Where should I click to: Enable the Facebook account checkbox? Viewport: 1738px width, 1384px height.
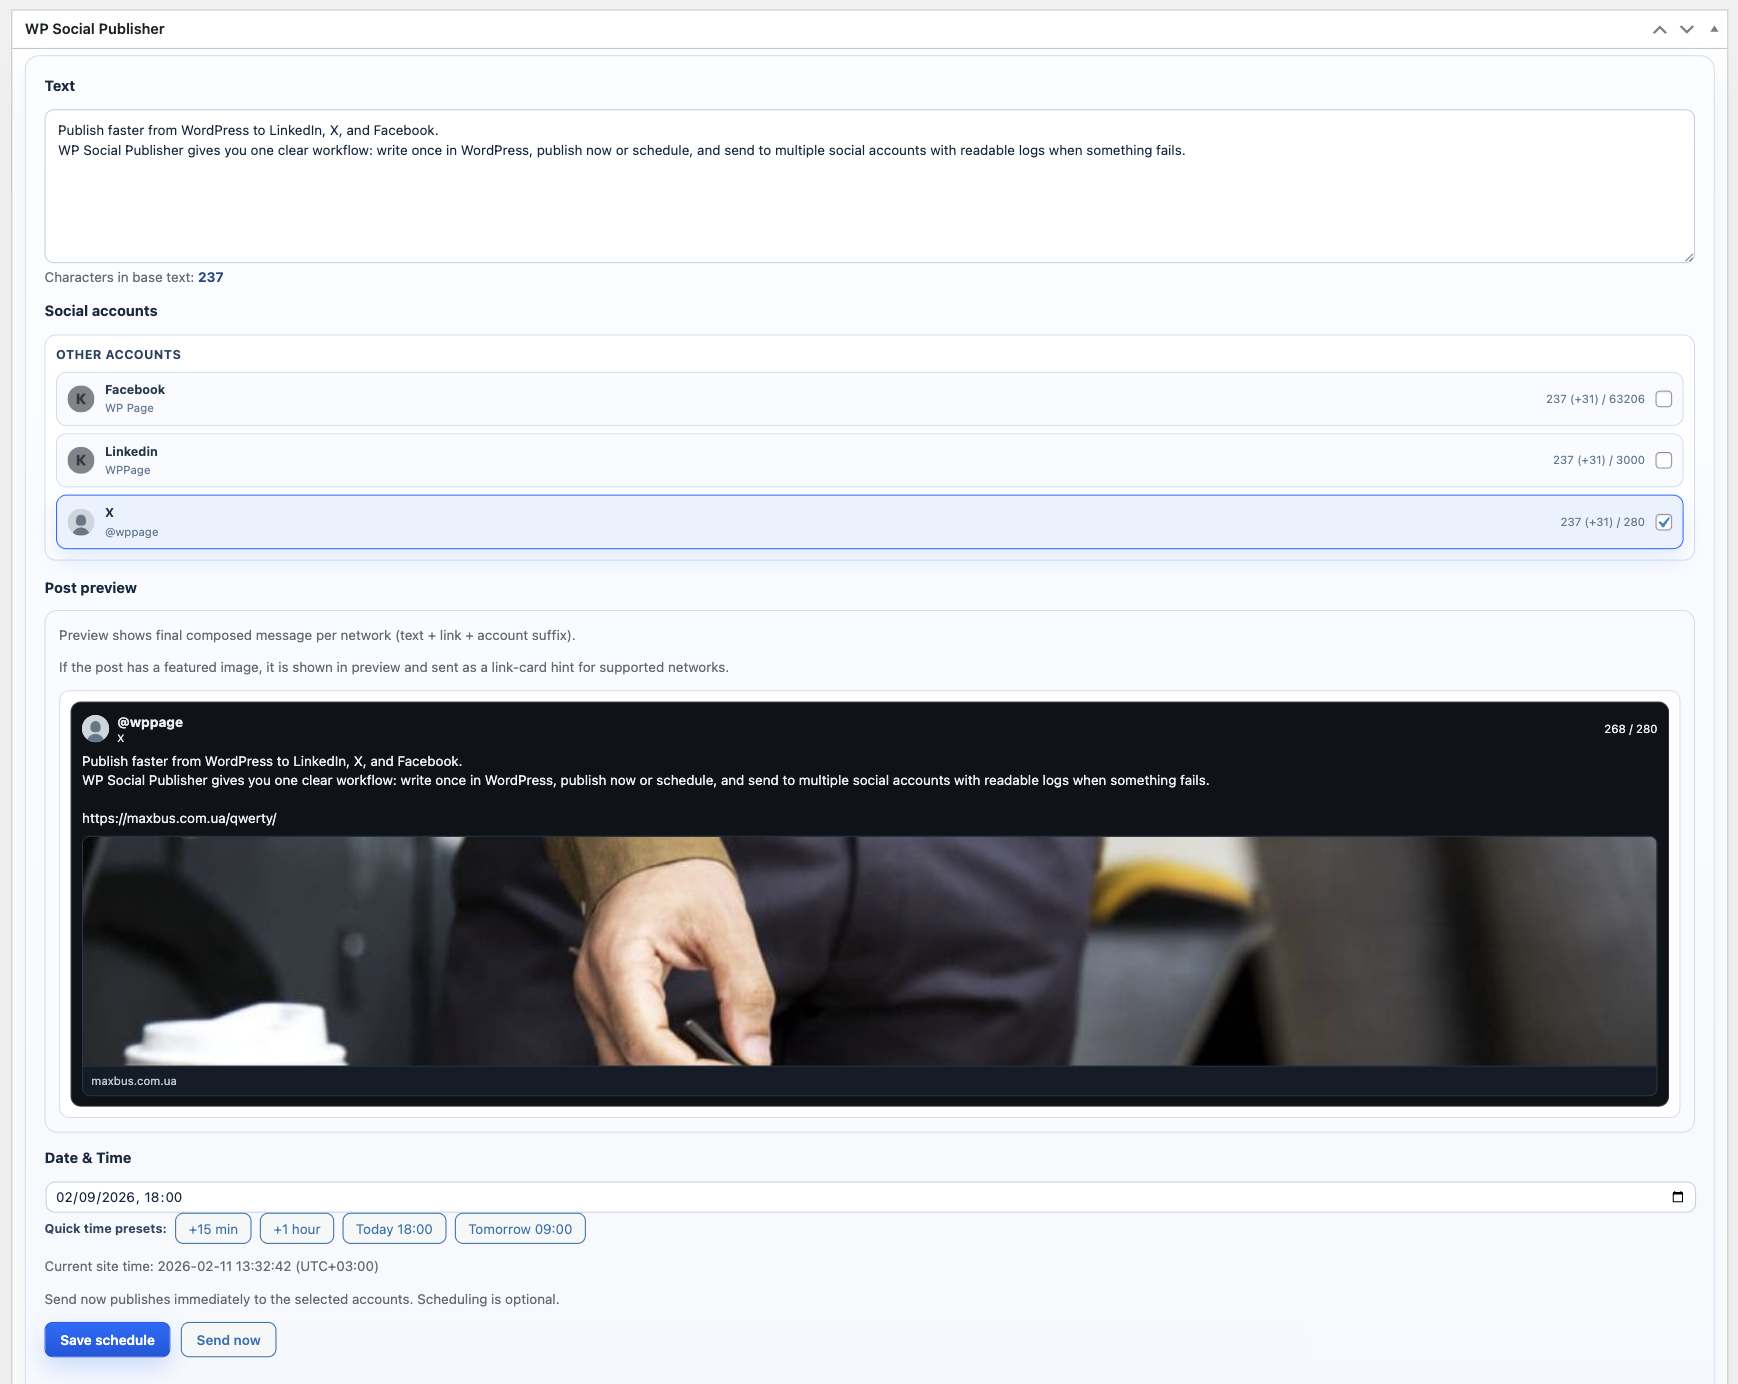coord(1663,398)
